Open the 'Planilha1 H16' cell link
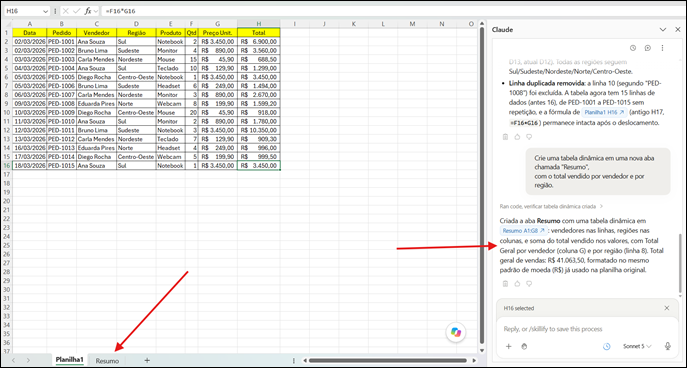The image size is (687, 368). (604, 112)
